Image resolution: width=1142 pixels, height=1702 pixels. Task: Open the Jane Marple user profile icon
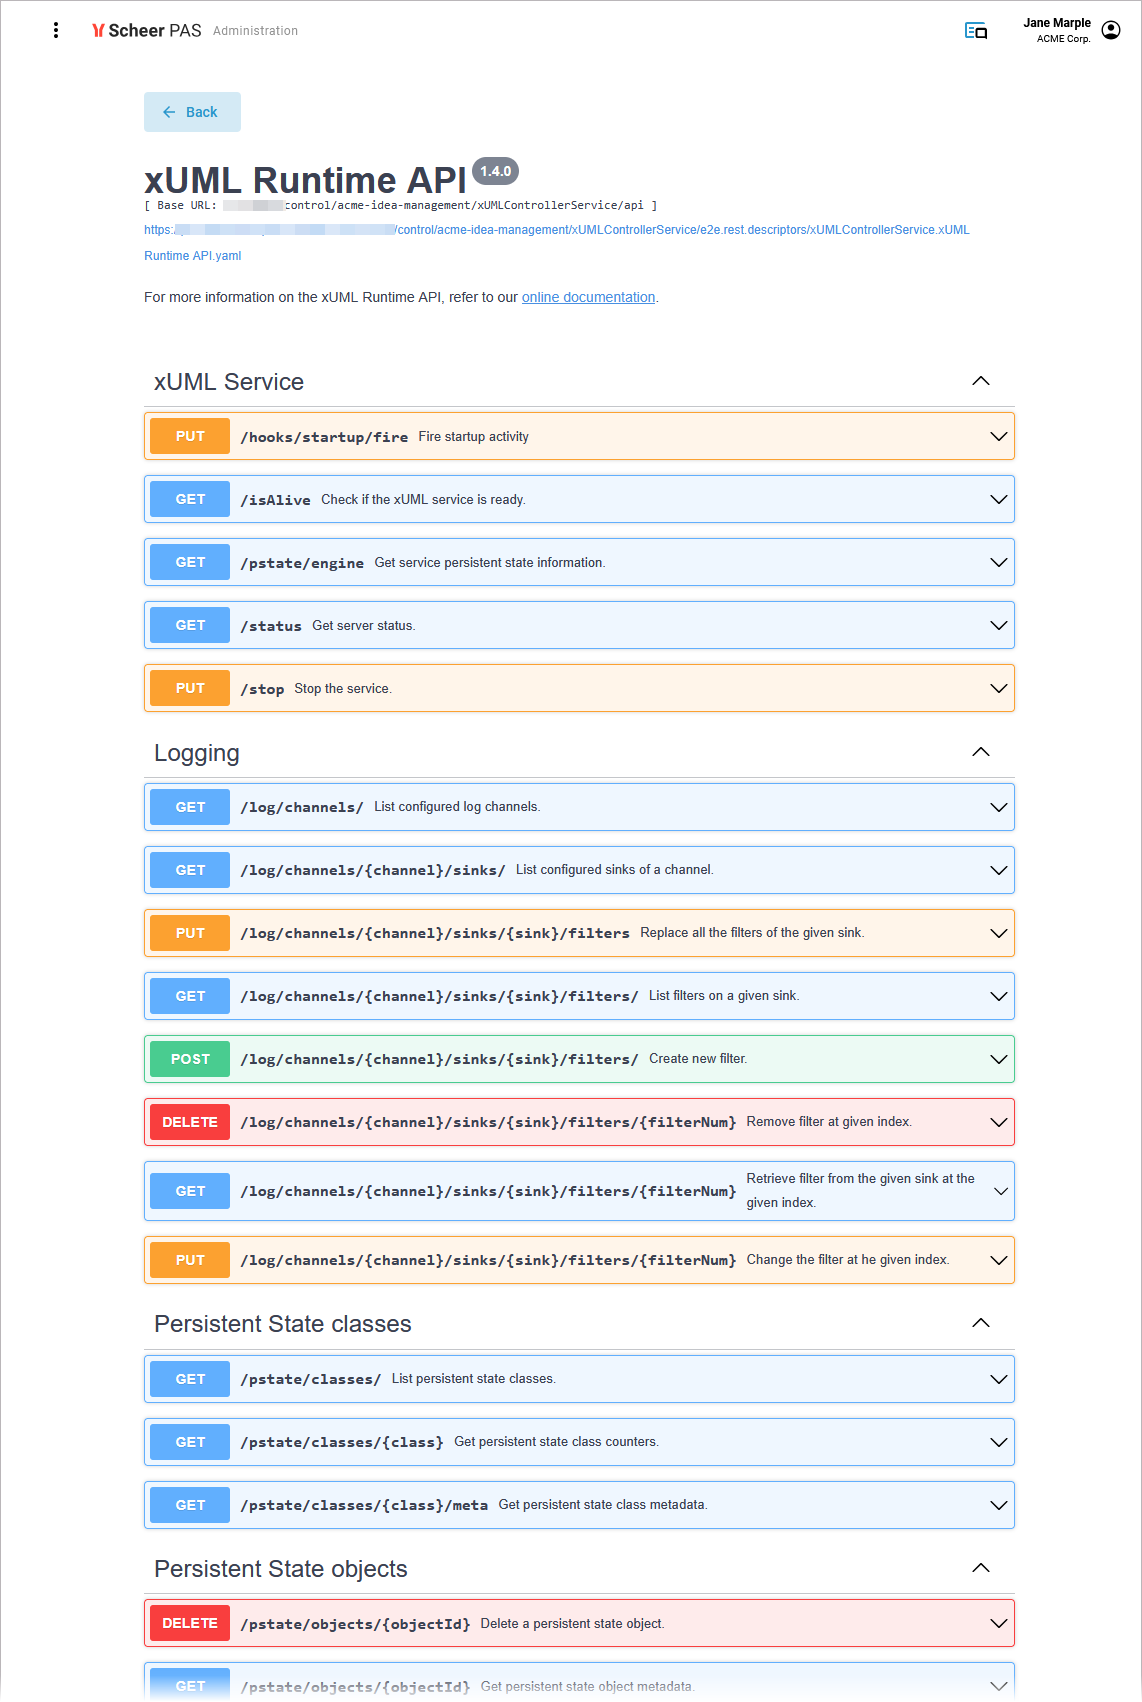[1111, 30]
